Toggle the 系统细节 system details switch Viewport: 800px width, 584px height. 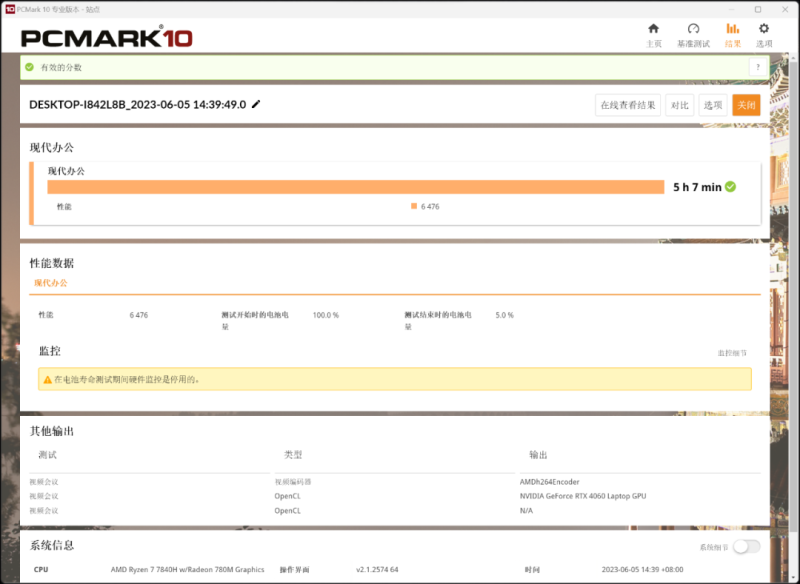pyautogui.click(x=746, y=546)
